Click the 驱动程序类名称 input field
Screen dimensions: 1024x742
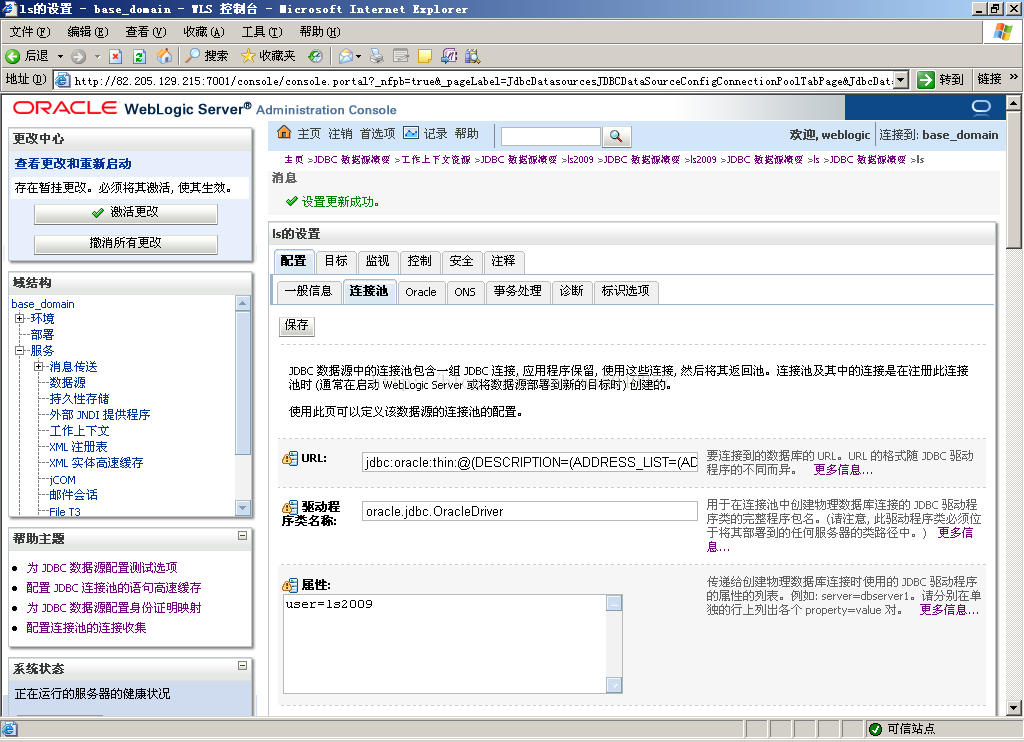[529, 511]
